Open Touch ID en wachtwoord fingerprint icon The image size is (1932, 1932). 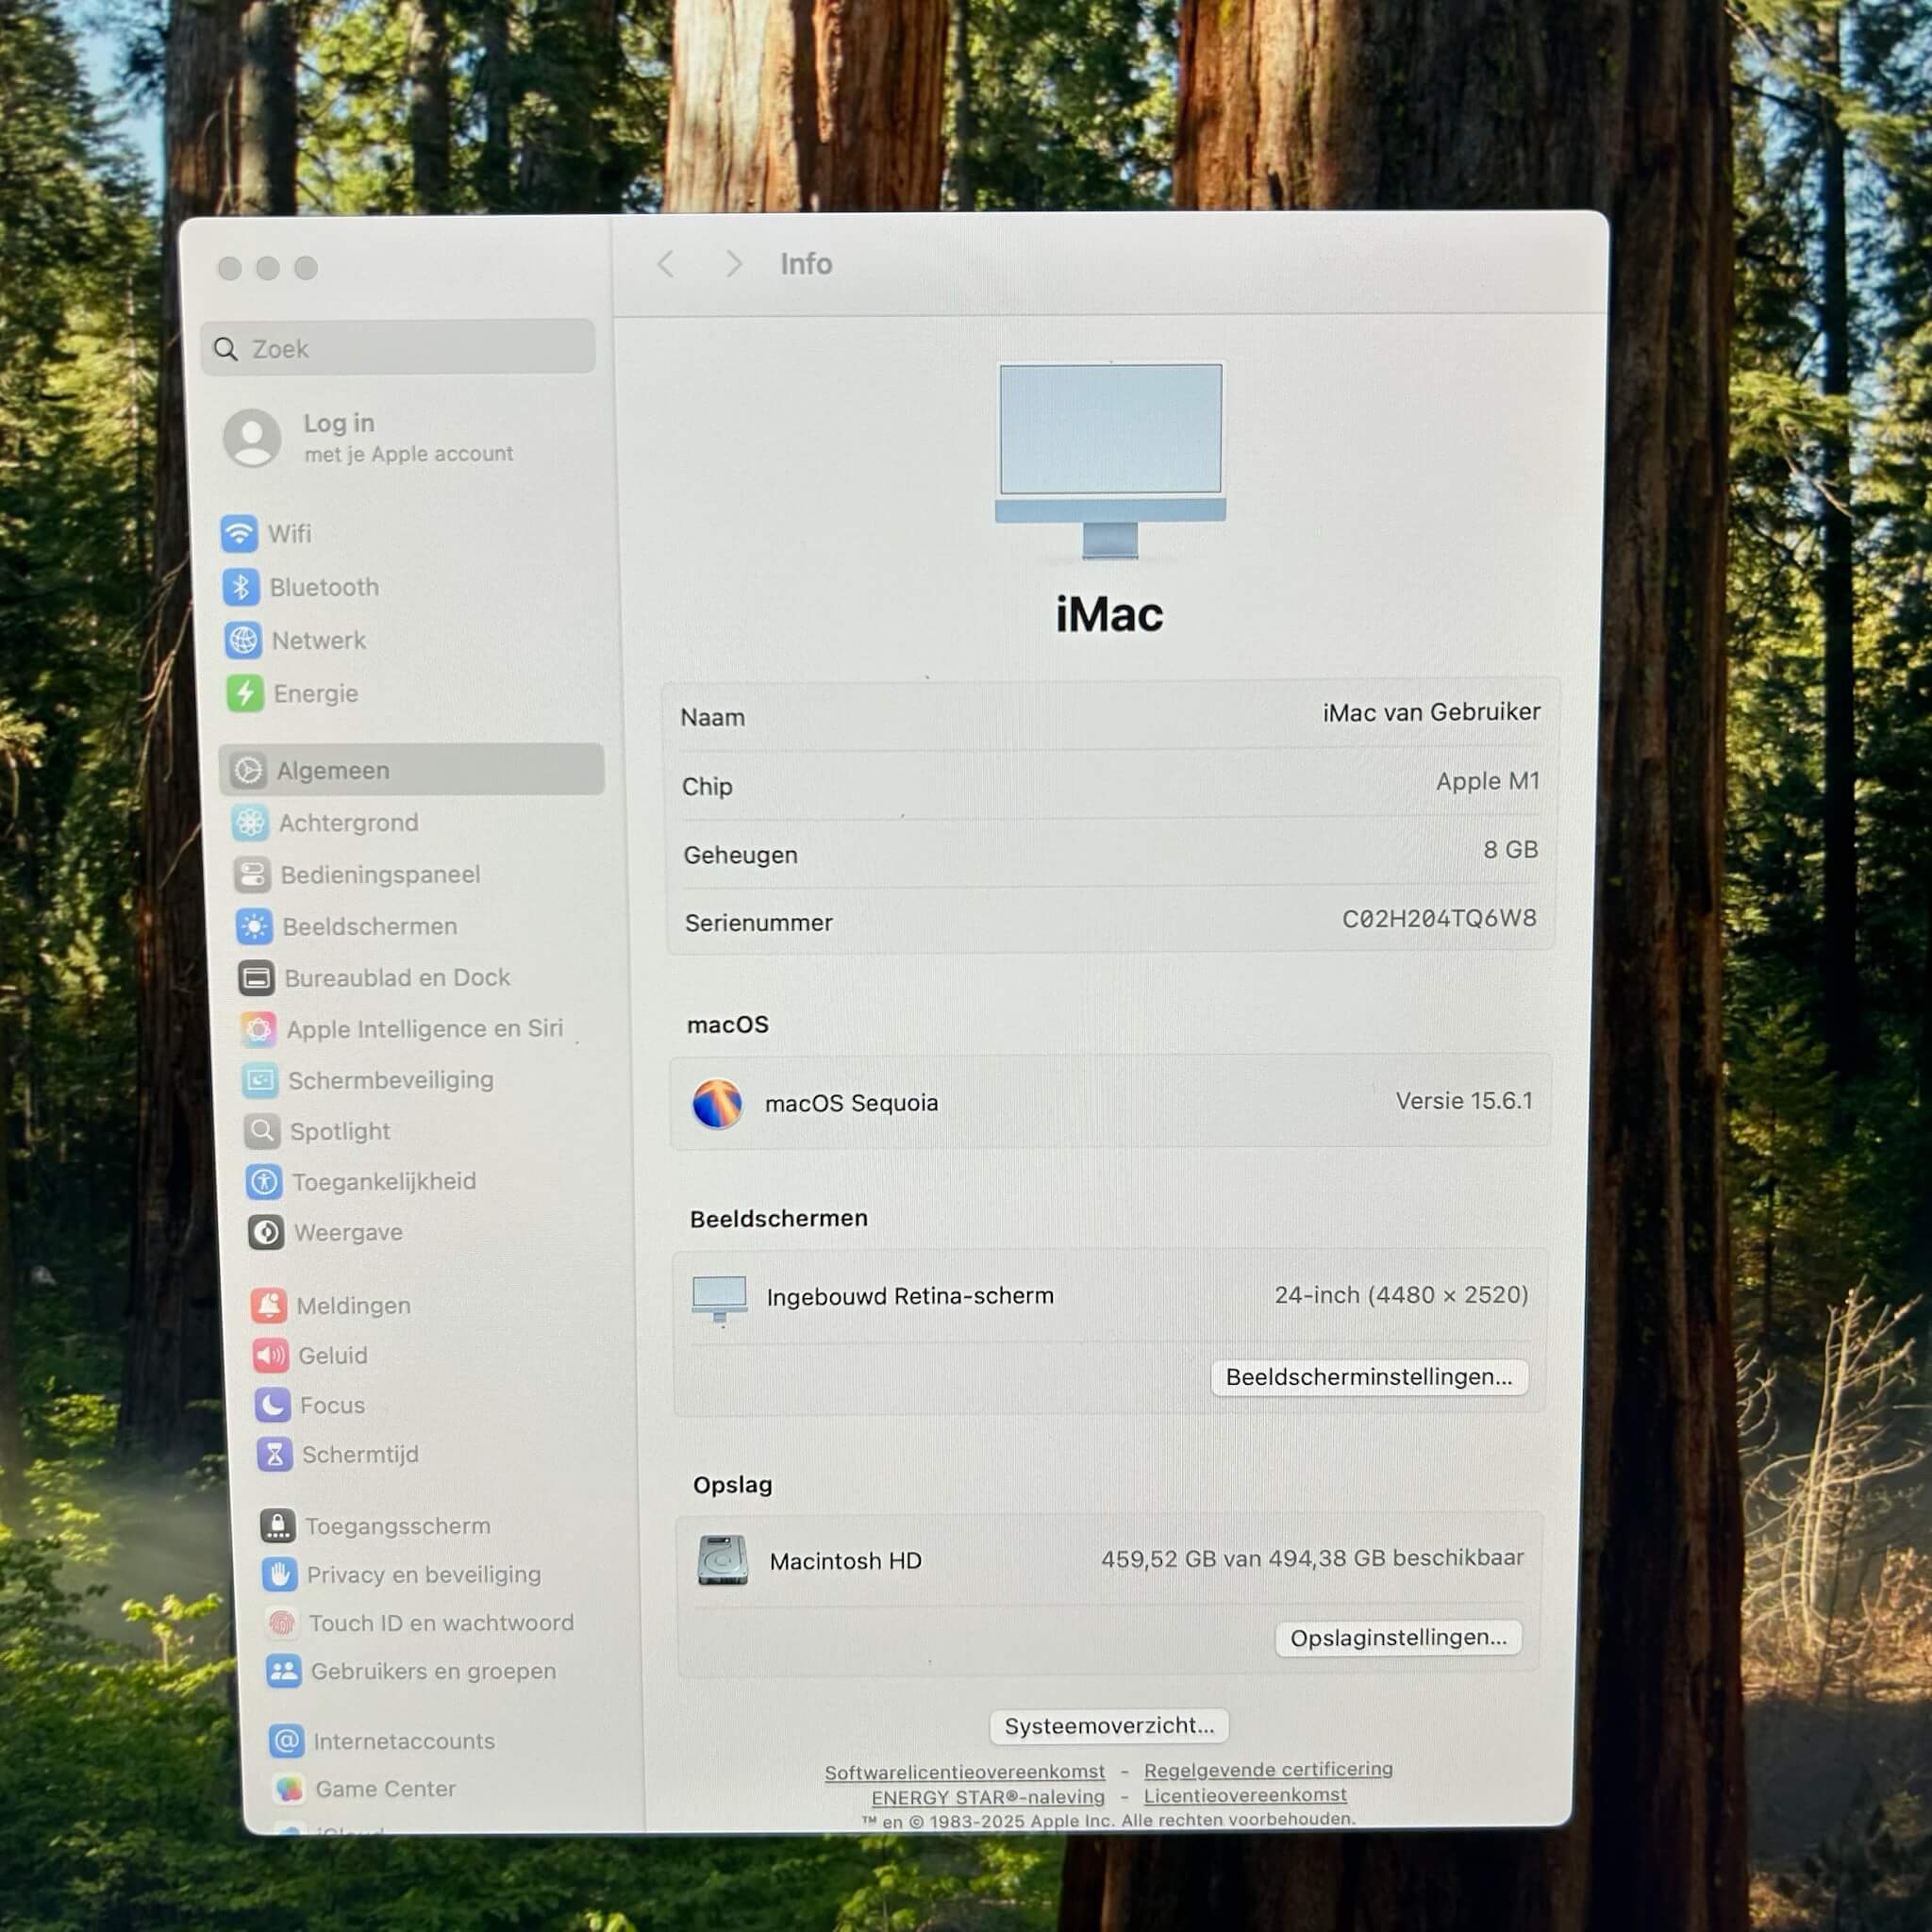tap(282, 1622)
